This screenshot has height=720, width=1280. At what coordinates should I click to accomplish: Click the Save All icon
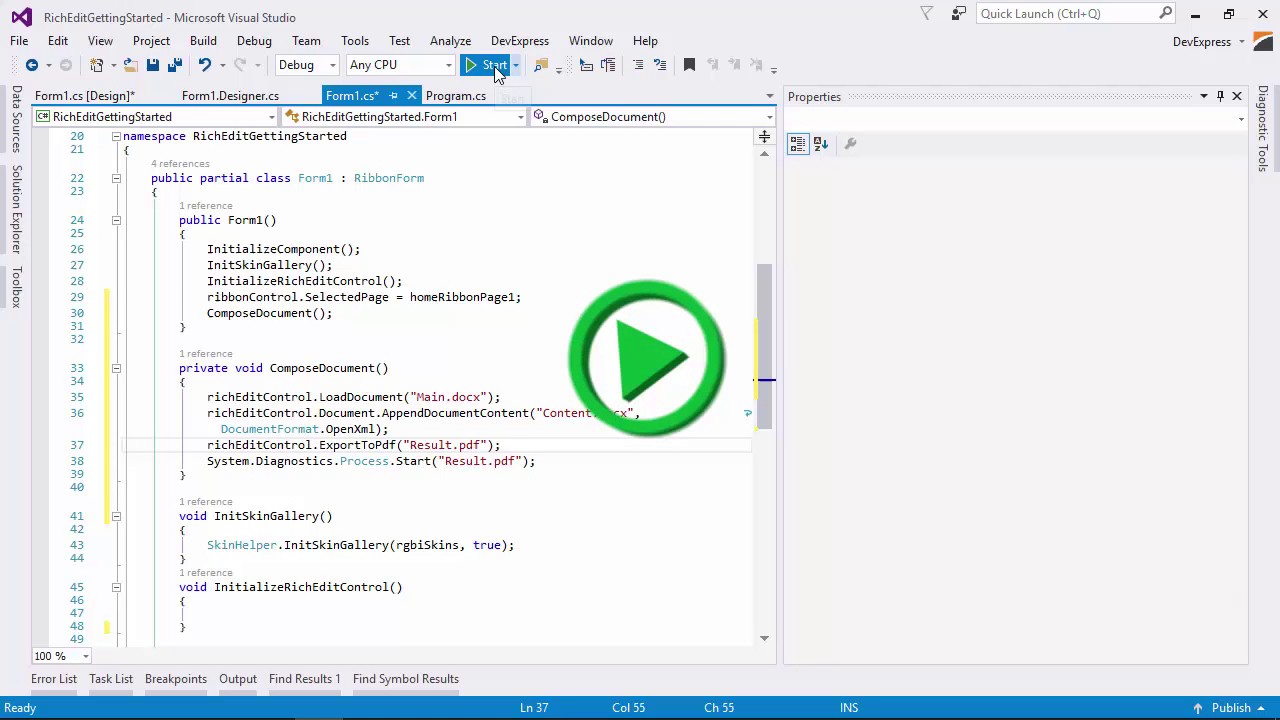tap(174, 65)
